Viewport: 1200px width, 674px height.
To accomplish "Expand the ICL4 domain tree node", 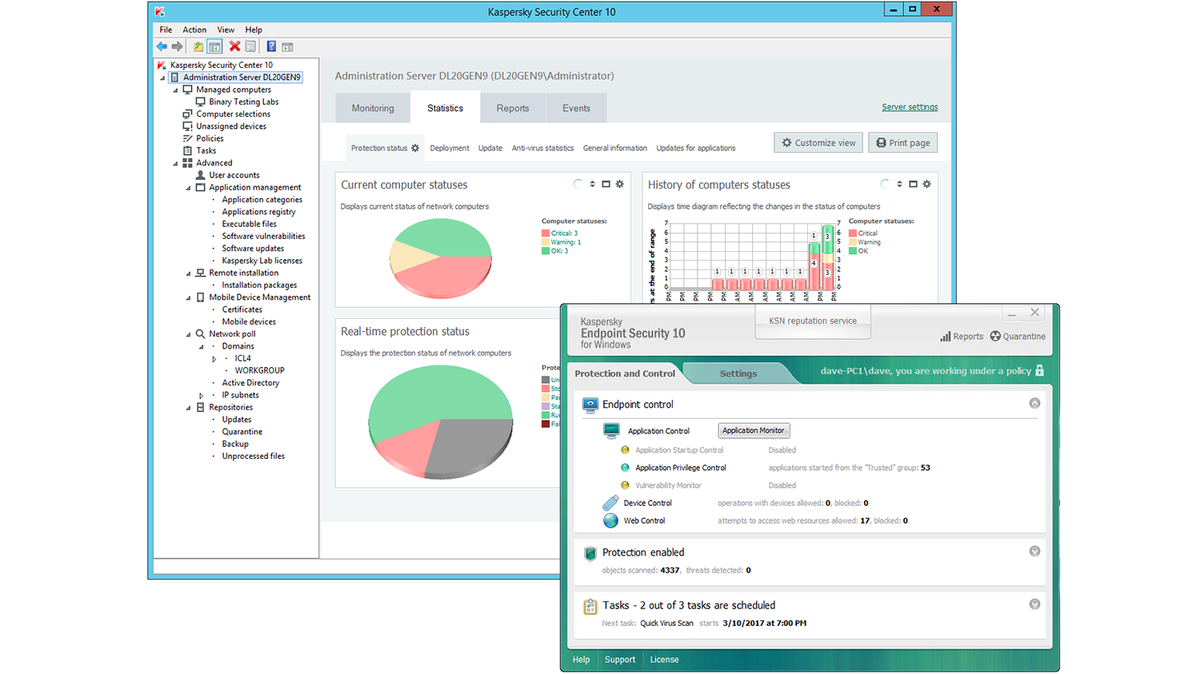I will [x=214, y=358].
